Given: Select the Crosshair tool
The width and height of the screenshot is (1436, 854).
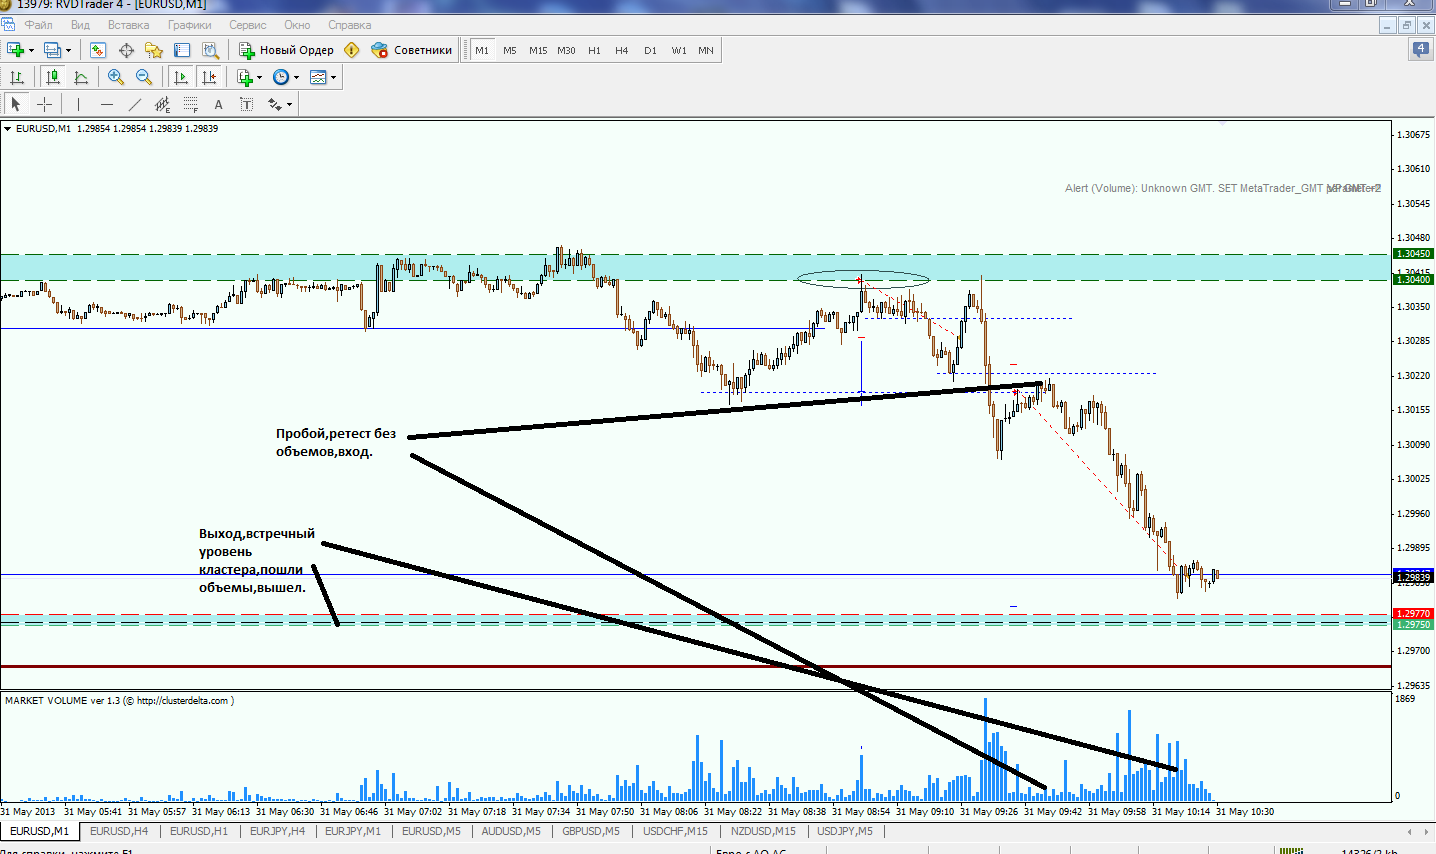Looking at the screenshot, I should click(x=44, y=104).
